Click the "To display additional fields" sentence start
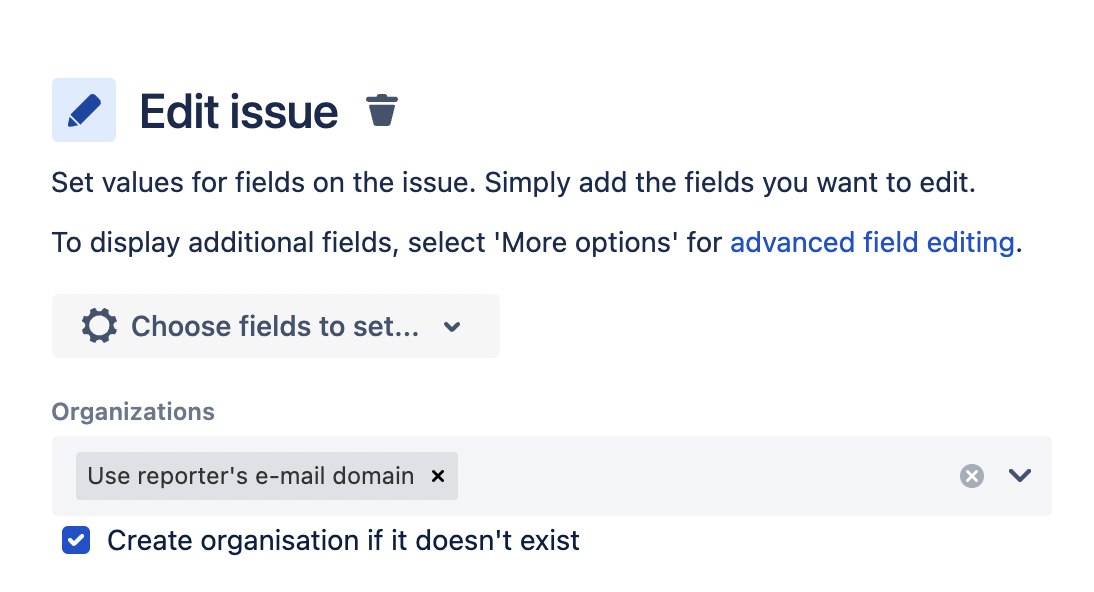This screenshot has height=592, width=1094. (225, 243)
